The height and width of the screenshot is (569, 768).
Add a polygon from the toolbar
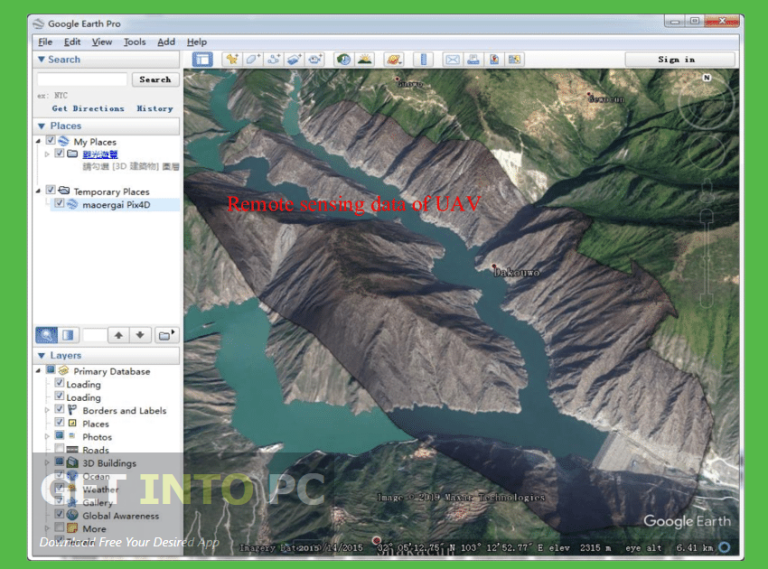tap(252, 60)
